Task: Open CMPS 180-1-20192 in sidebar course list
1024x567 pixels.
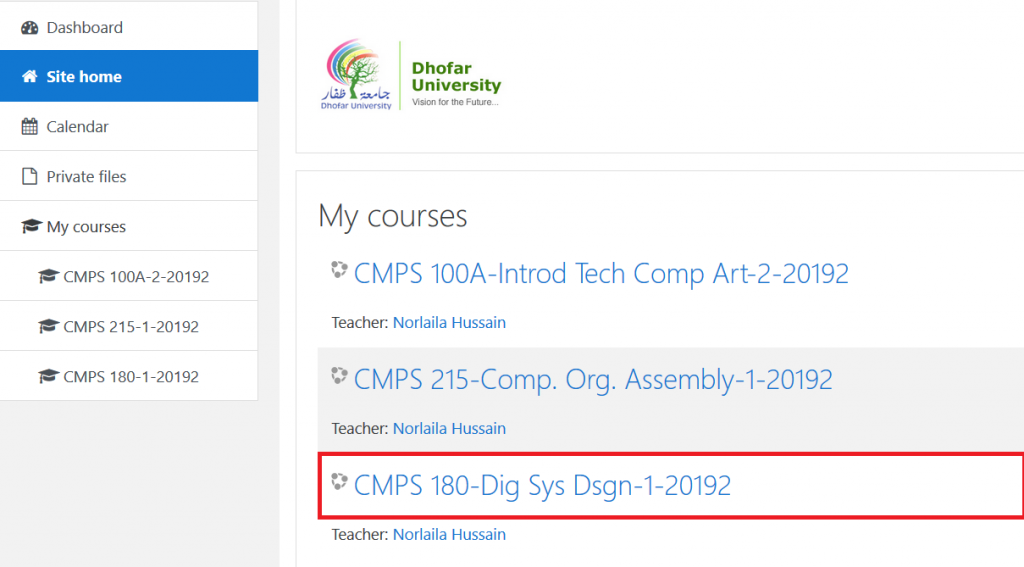Action: (x=129, y=376)
